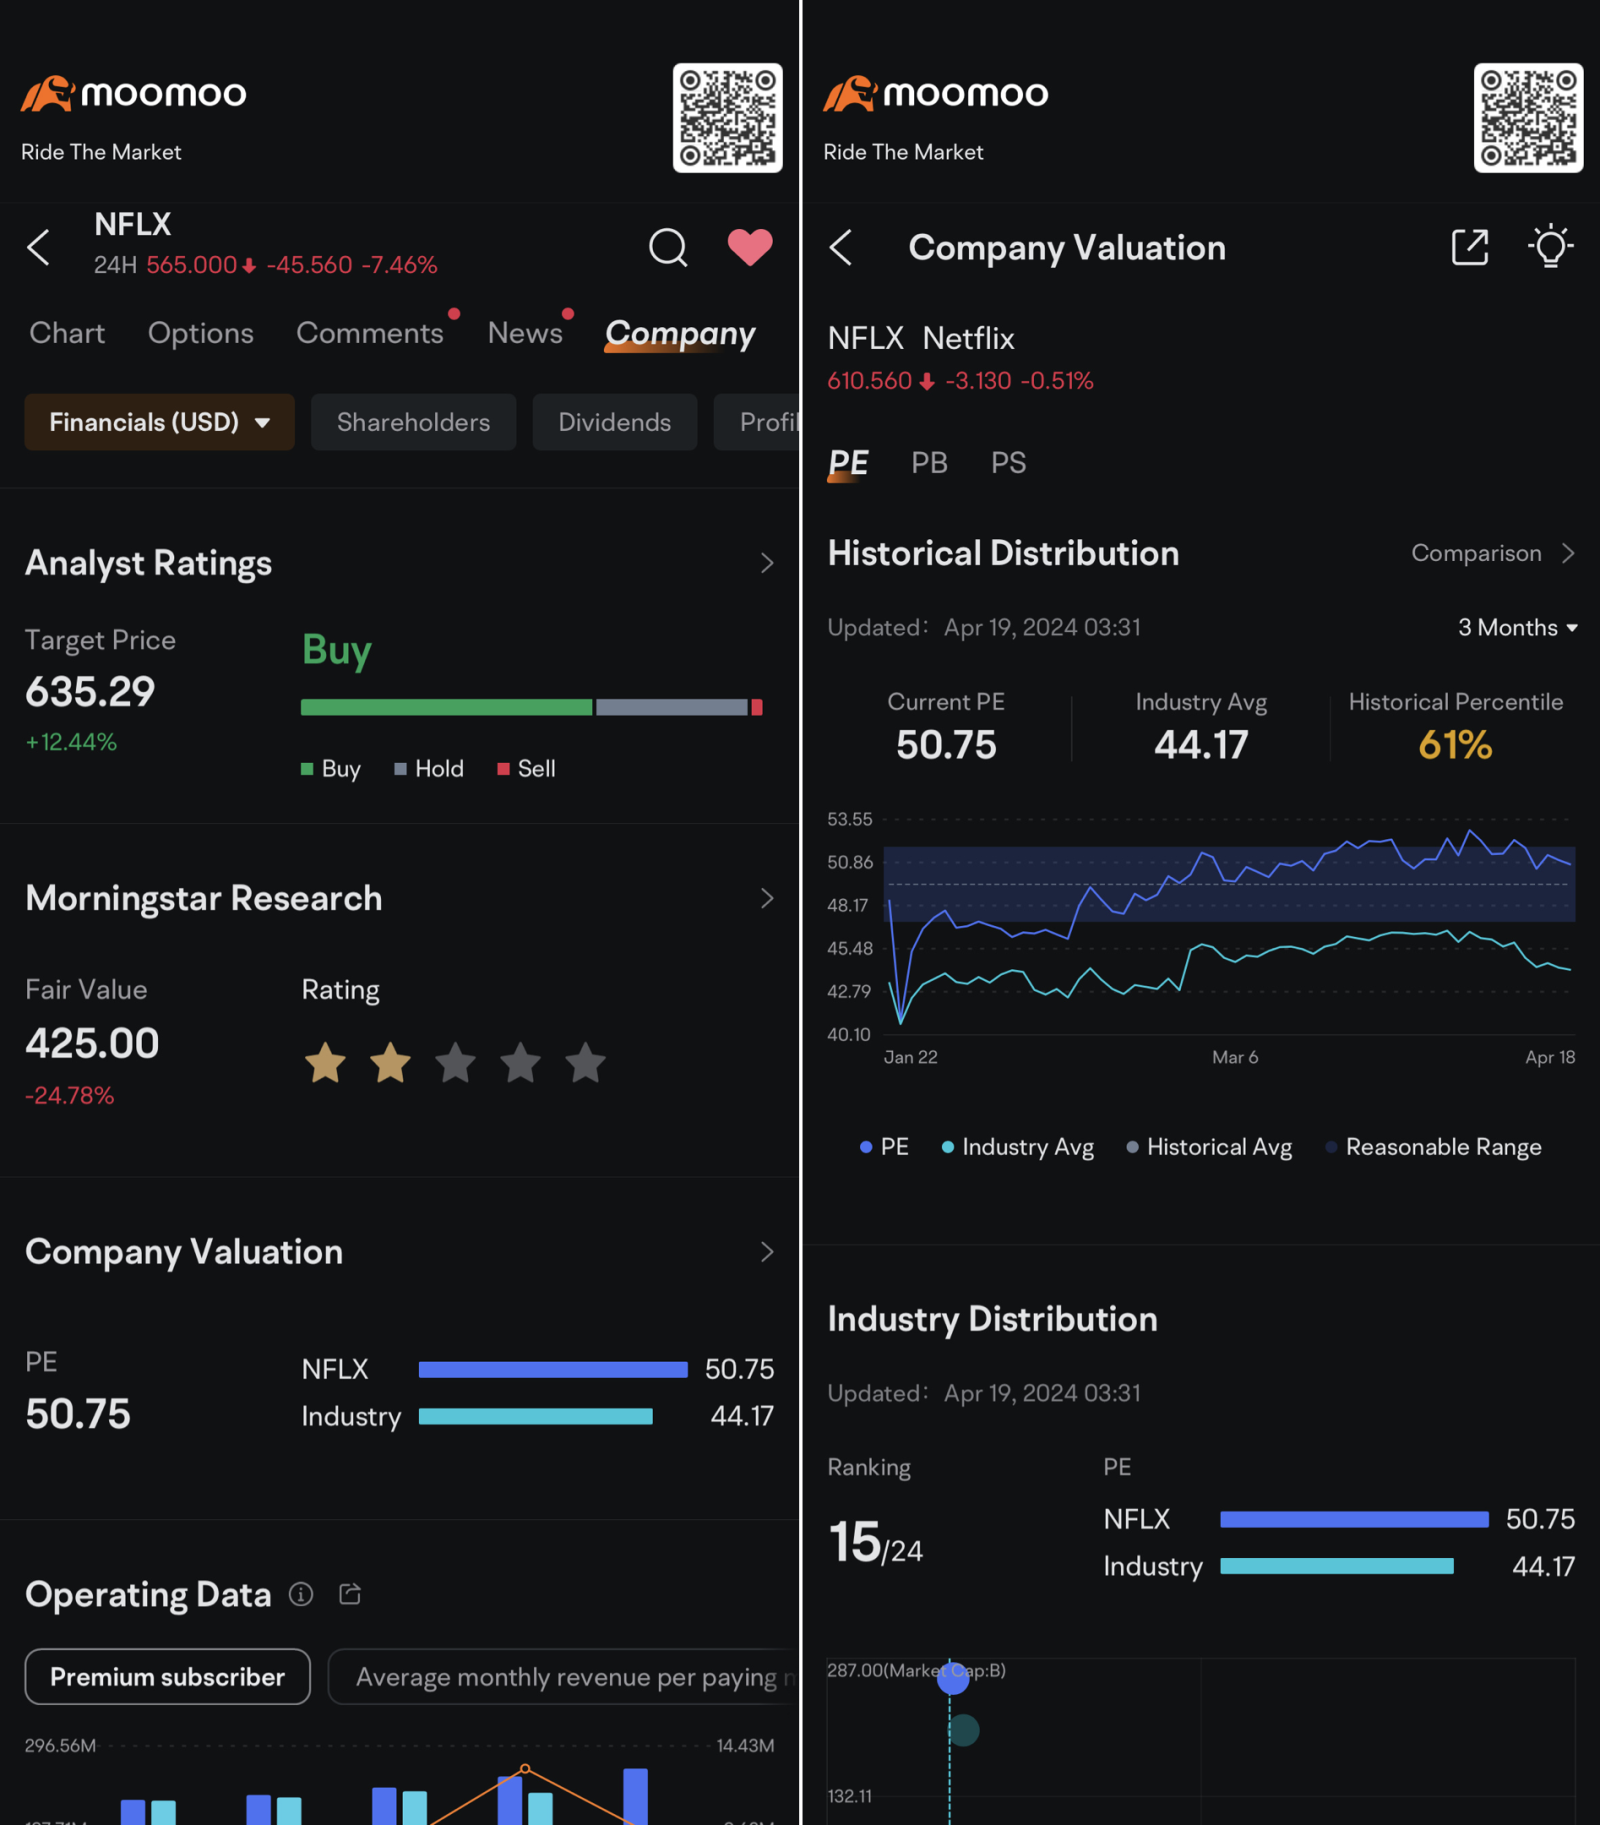
Task: Expand Company Valuation chevron
Action: (x=767, y=1252)
